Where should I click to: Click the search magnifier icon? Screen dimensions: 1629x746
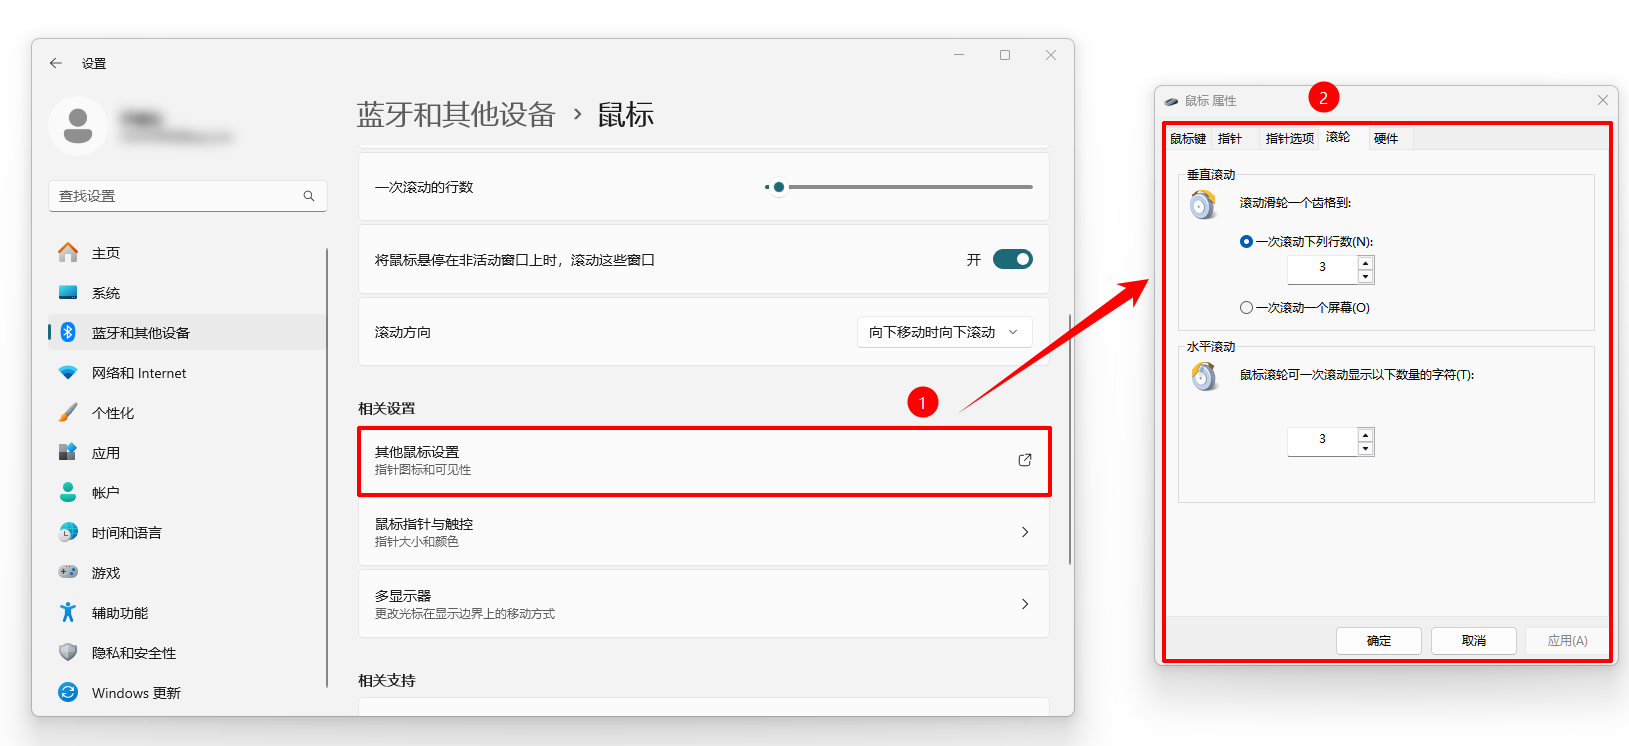(309, 196)
